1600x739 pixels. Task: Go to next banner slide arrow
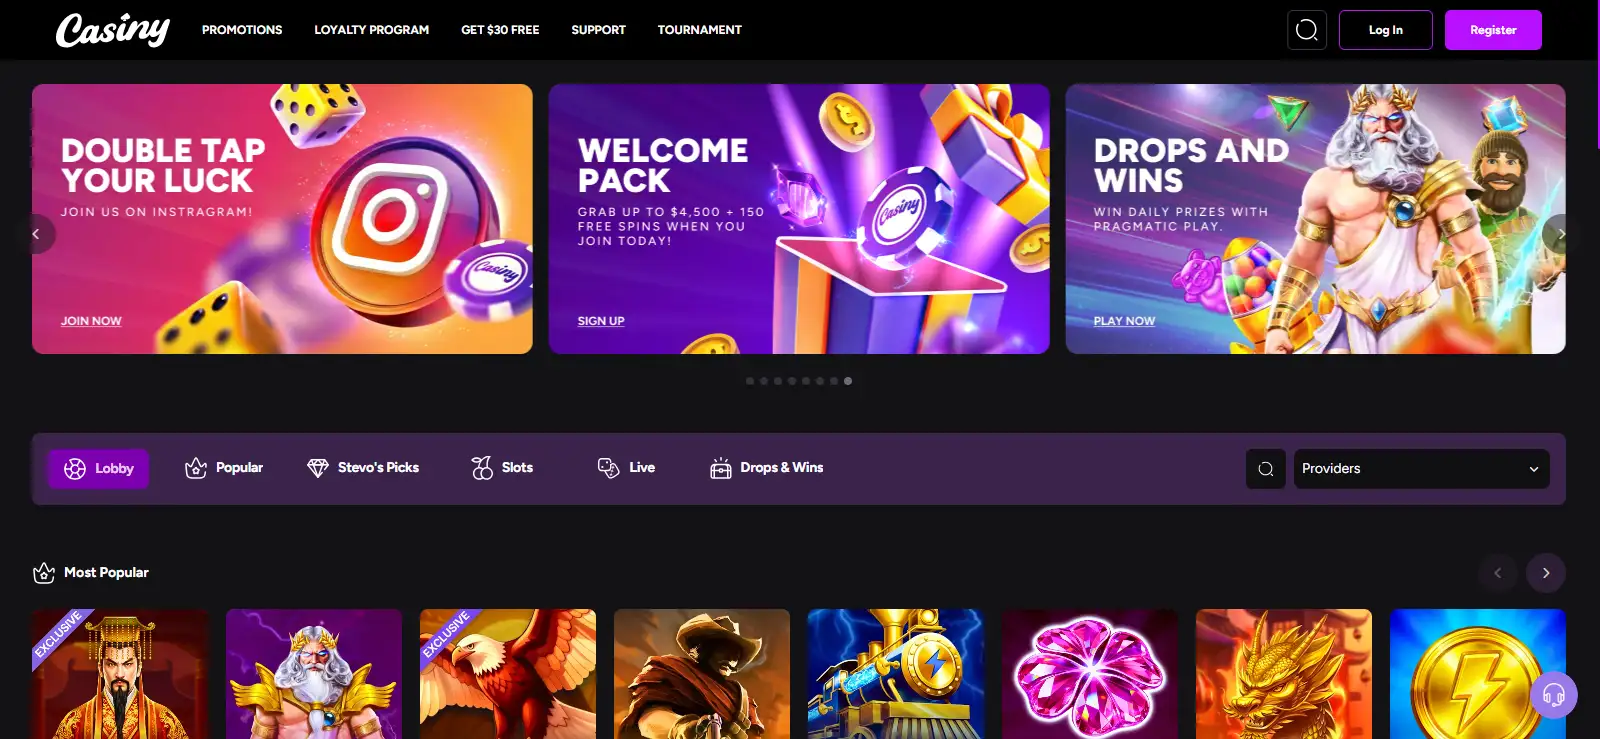(1560, 234)
